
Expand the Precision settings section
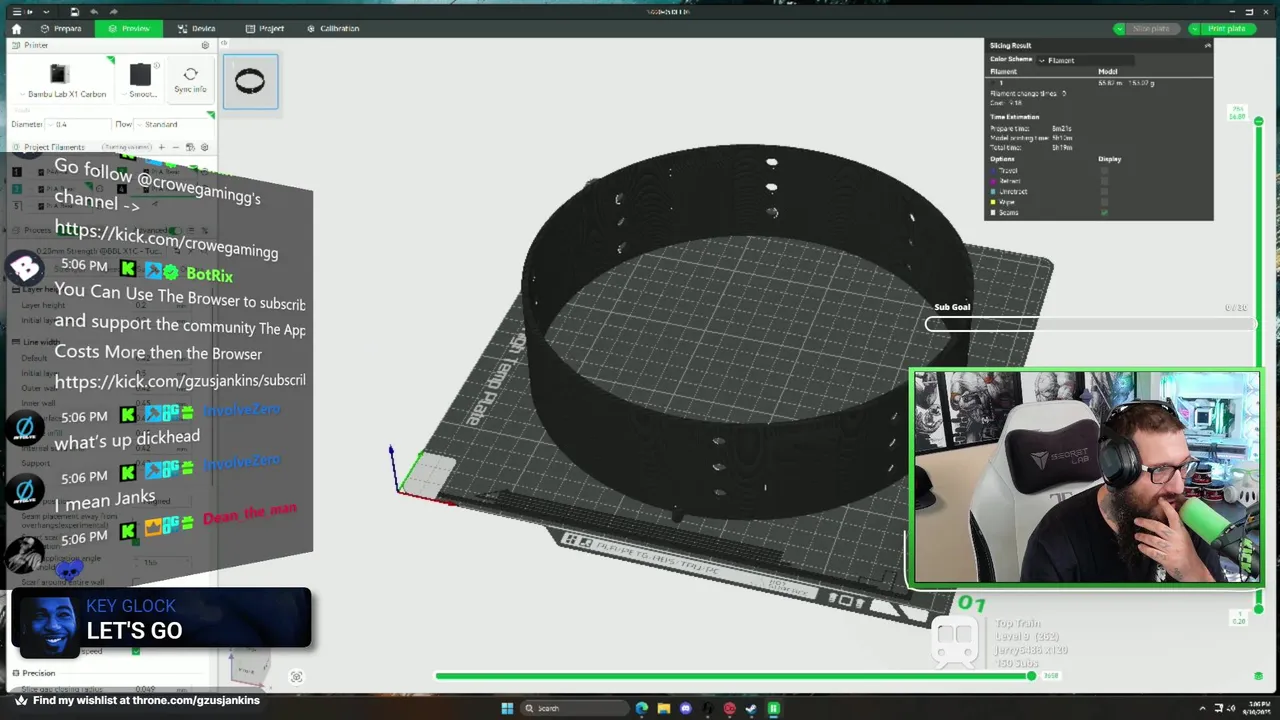coord(39,673)
